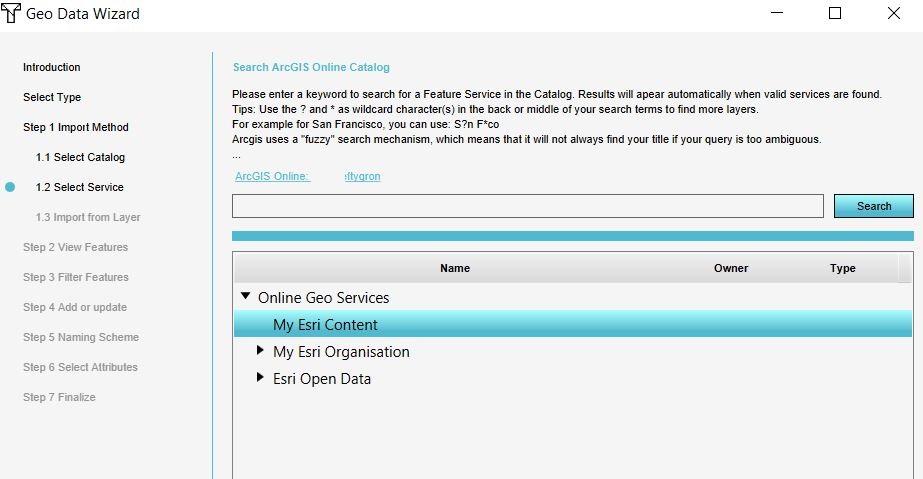Click the Geo Data Wizard logo icon
The width and height of the screenshot is (923, 479).
[x=12, y=14]
